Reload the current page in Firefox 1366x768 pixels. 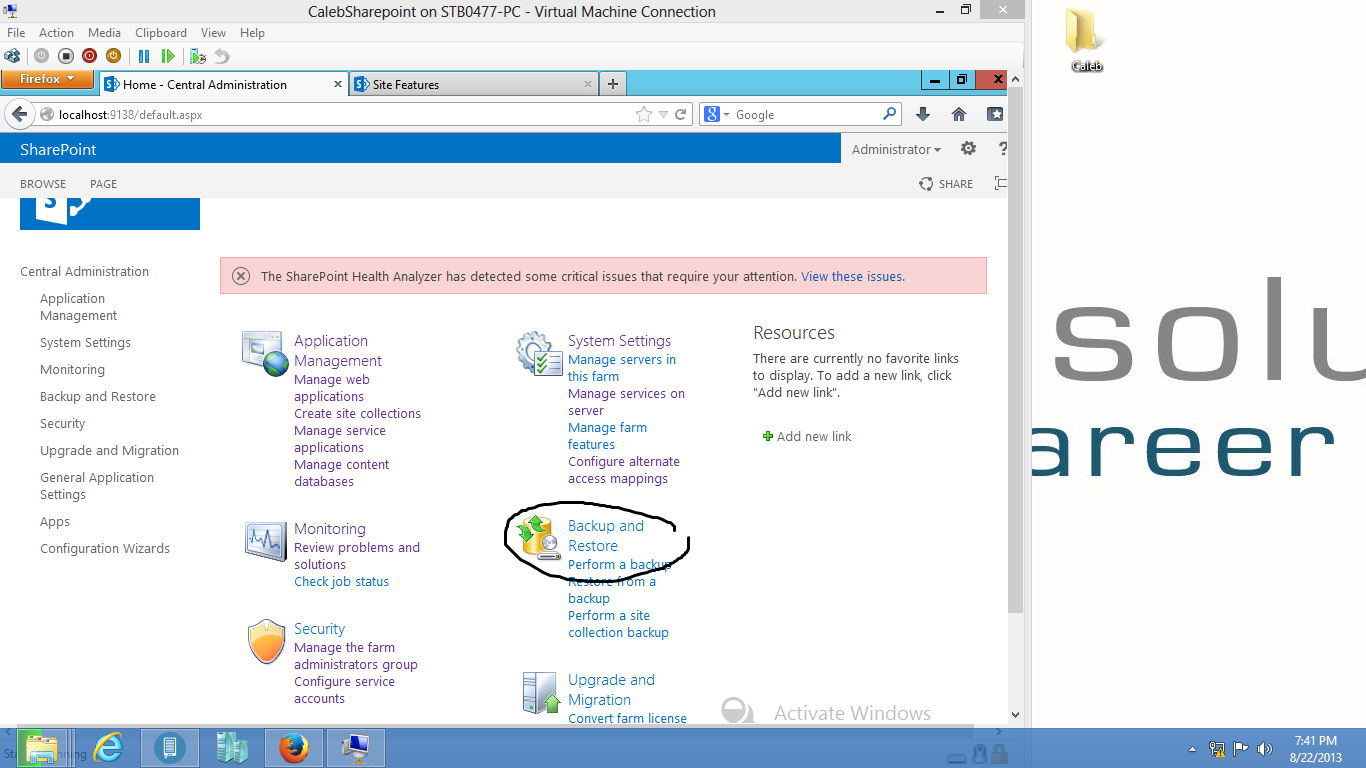click(681, 114)
